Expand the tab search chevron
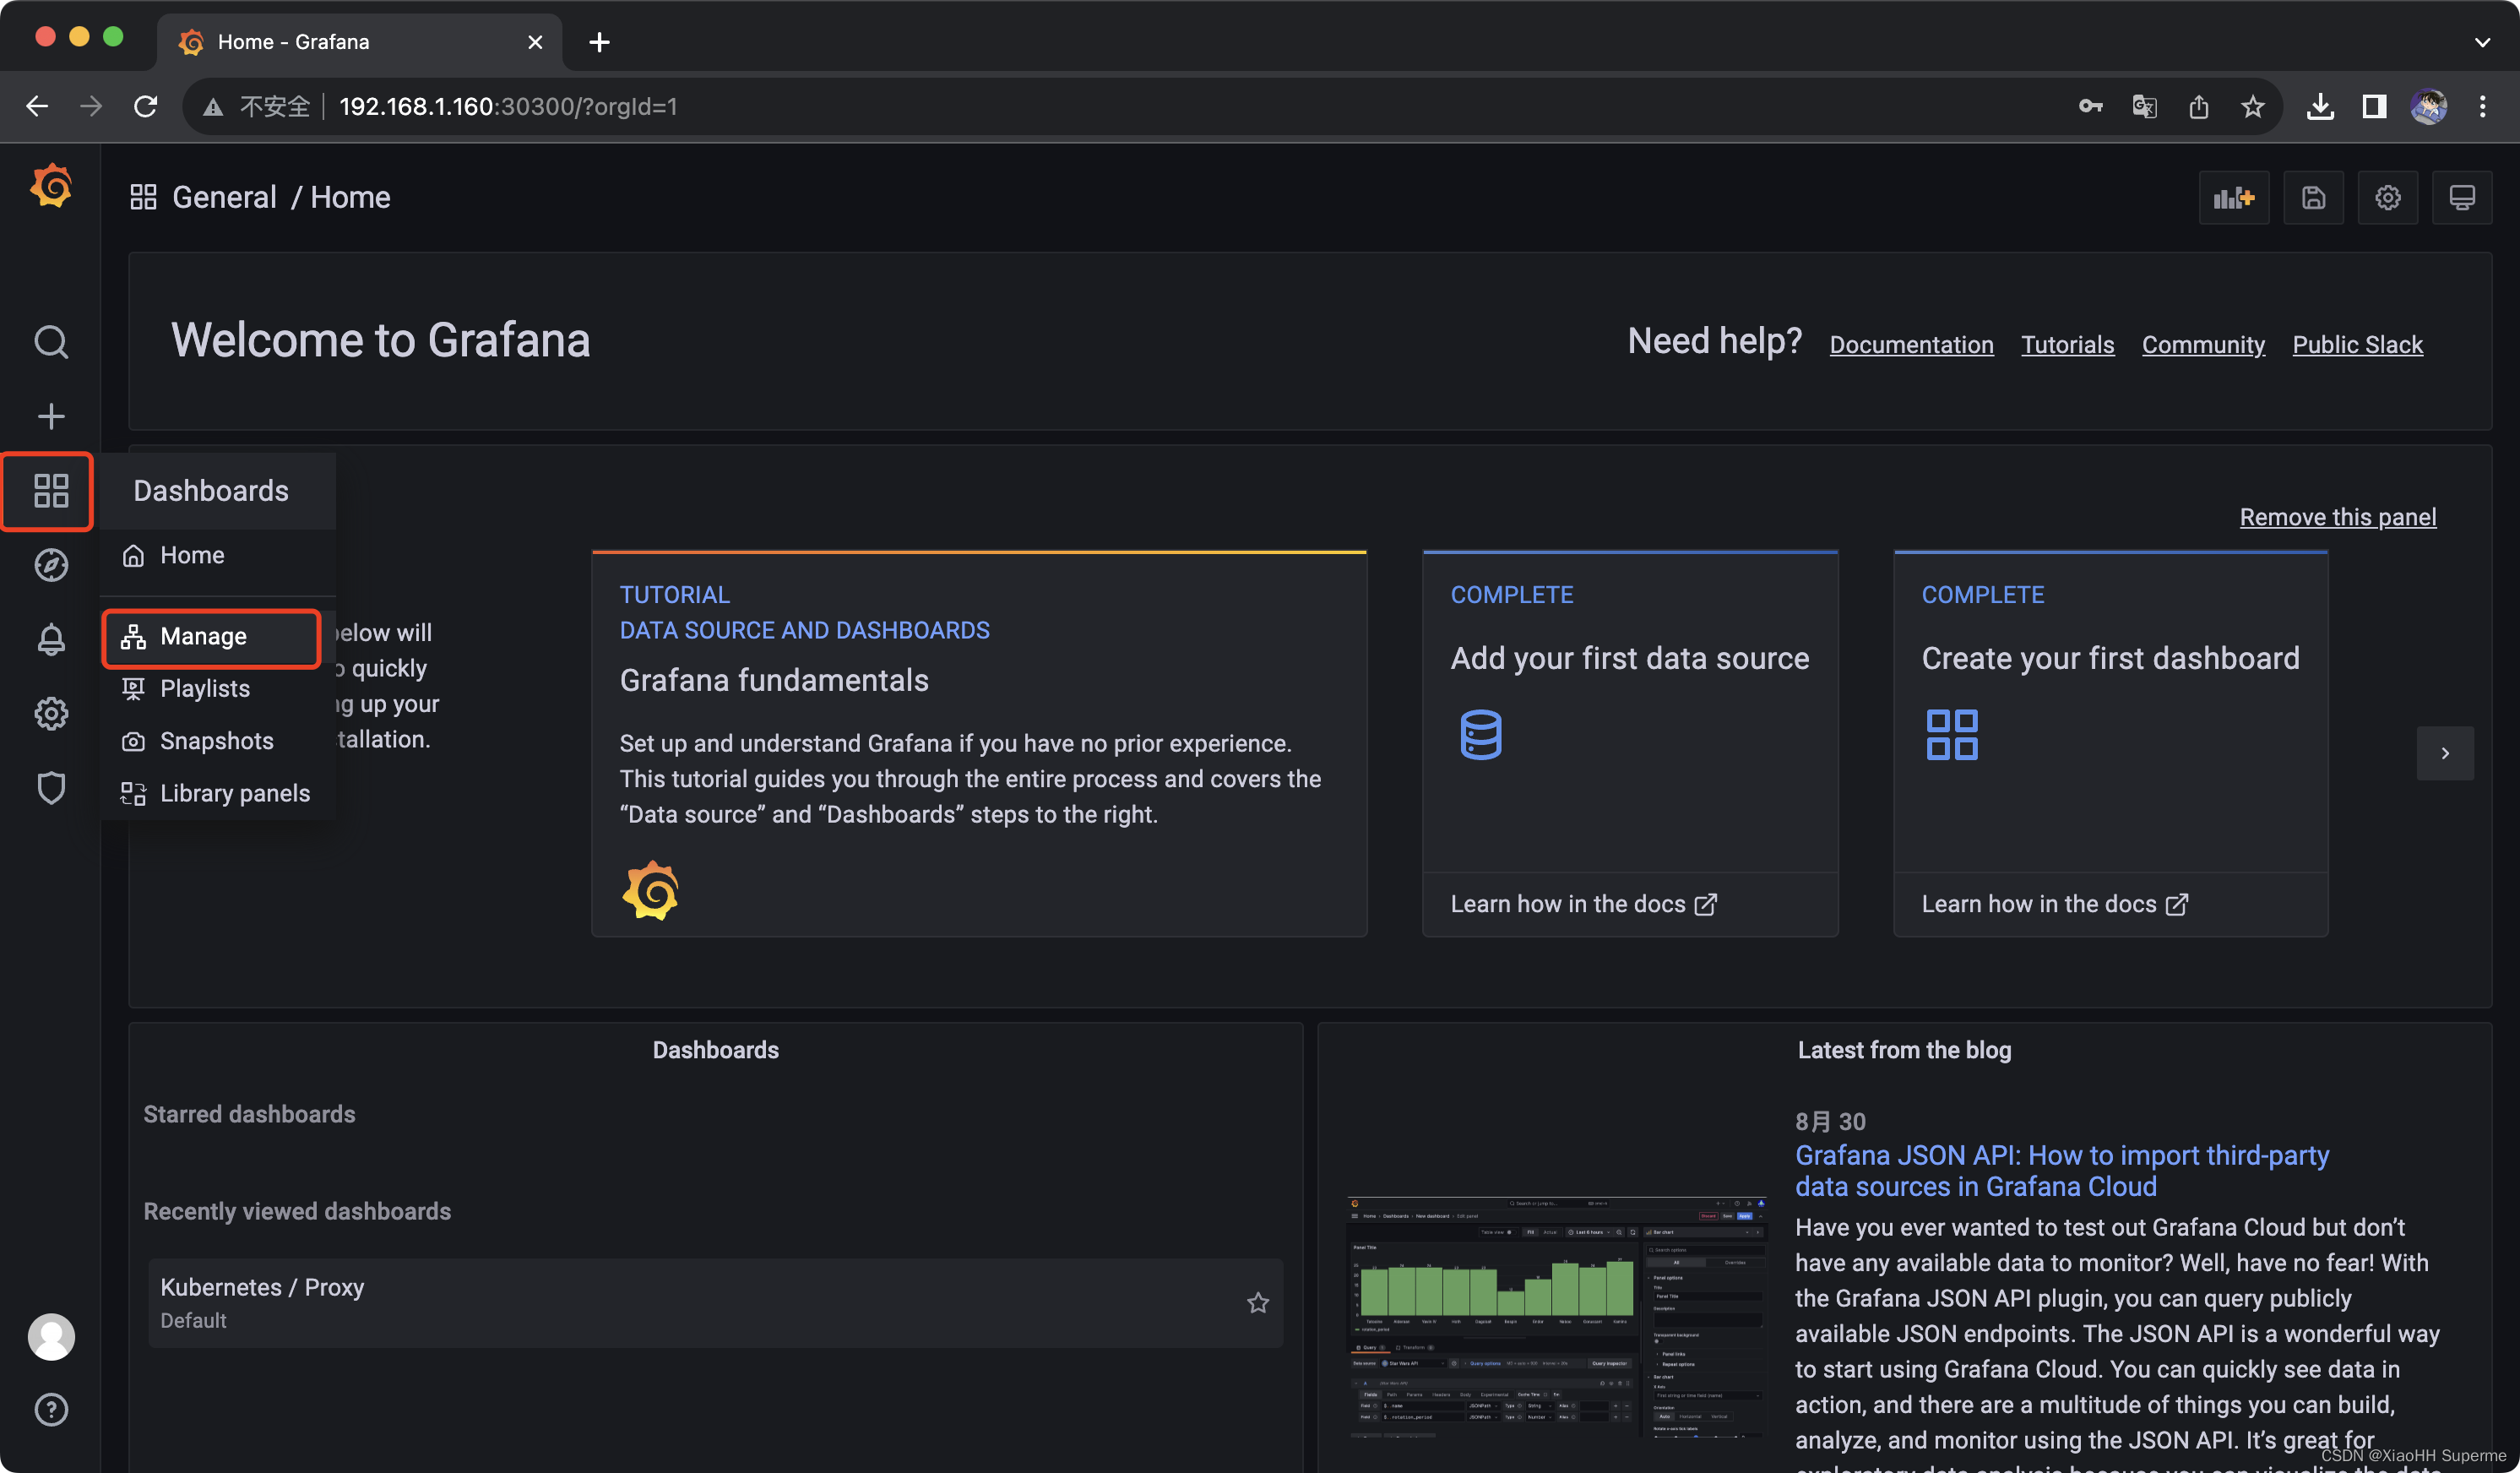2520x1473 pixels. click(x=2481, y=42)
